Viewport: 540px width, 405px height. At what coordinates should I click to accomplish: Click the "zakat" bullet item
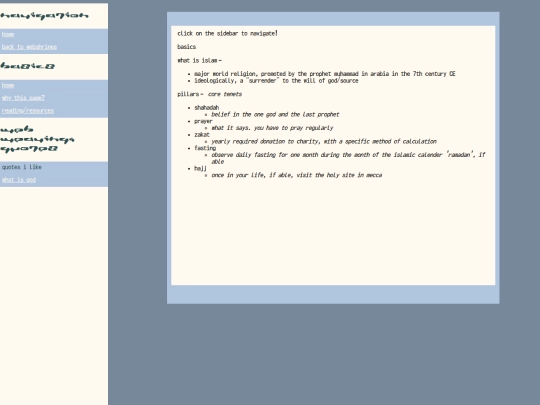pos(202,135)
